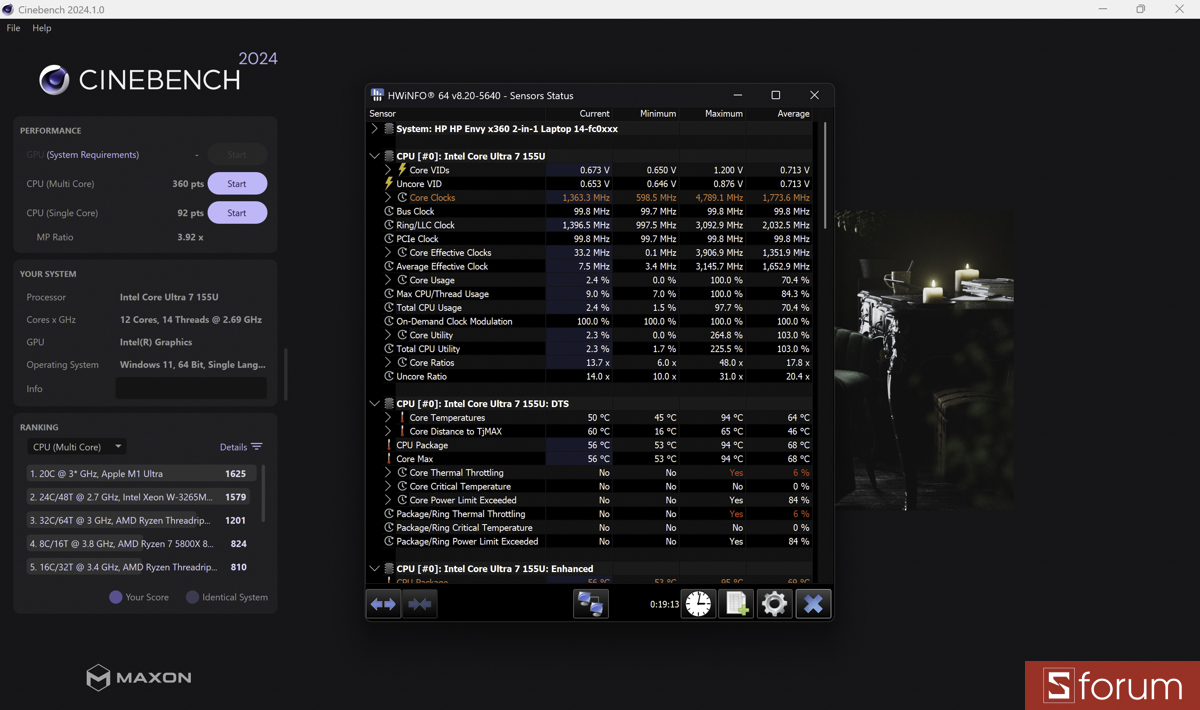Screen dimensions: 1200x710
Task: Click the shrink-columns arrows icon in HWiNFO
Action: click(x=420, y=604)
